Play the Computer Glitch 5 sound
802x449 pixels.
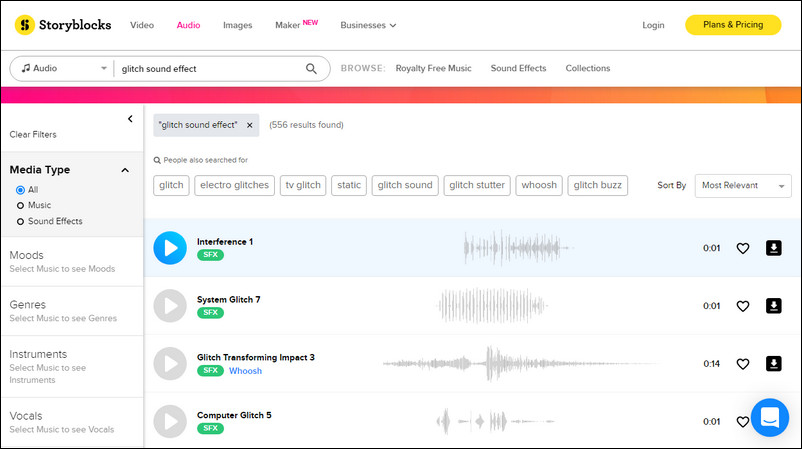point(170,421)
